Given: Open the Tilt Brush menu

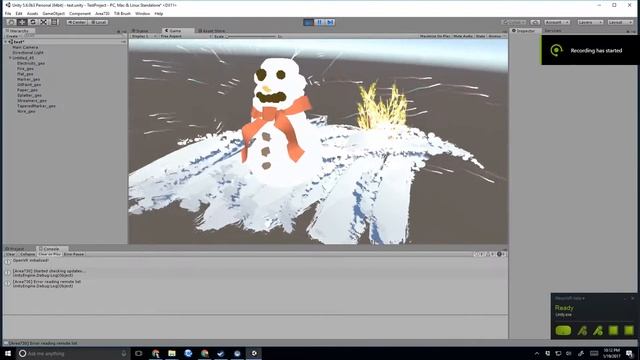Looking at the screenshot, I should click(x=122, y=13).
